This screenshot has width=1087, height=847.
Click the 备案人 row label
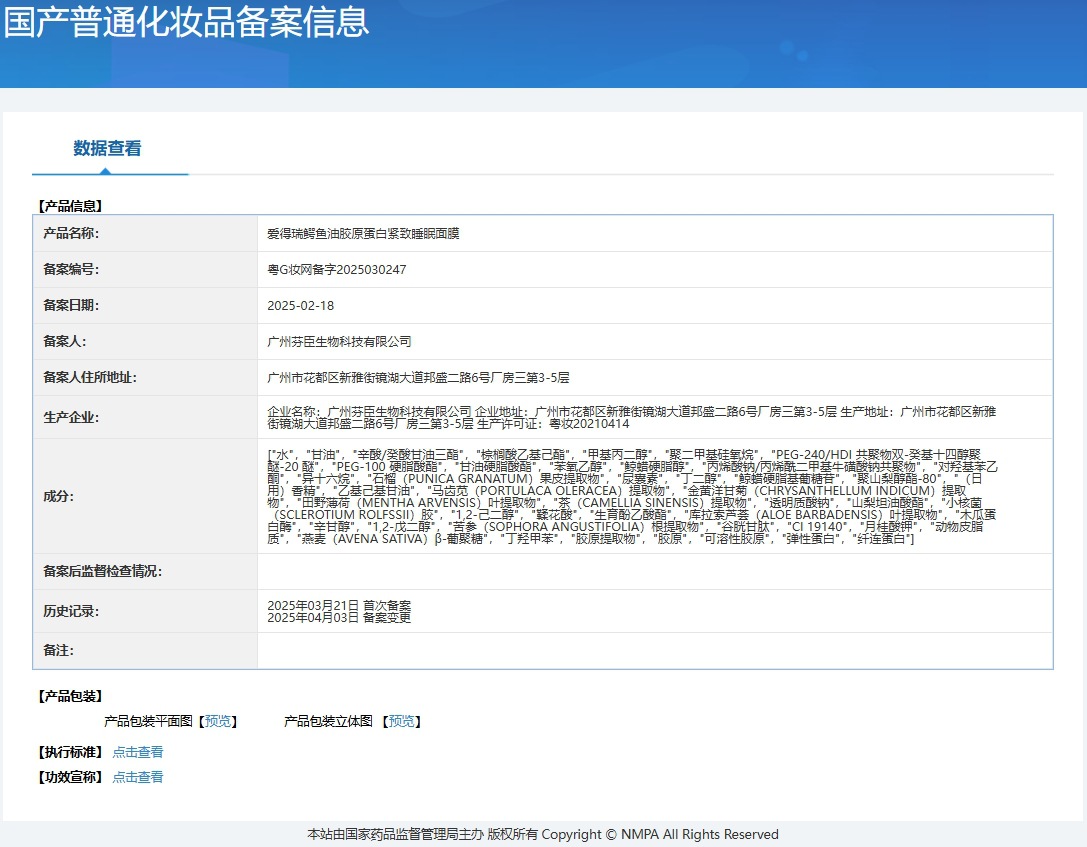64,342
